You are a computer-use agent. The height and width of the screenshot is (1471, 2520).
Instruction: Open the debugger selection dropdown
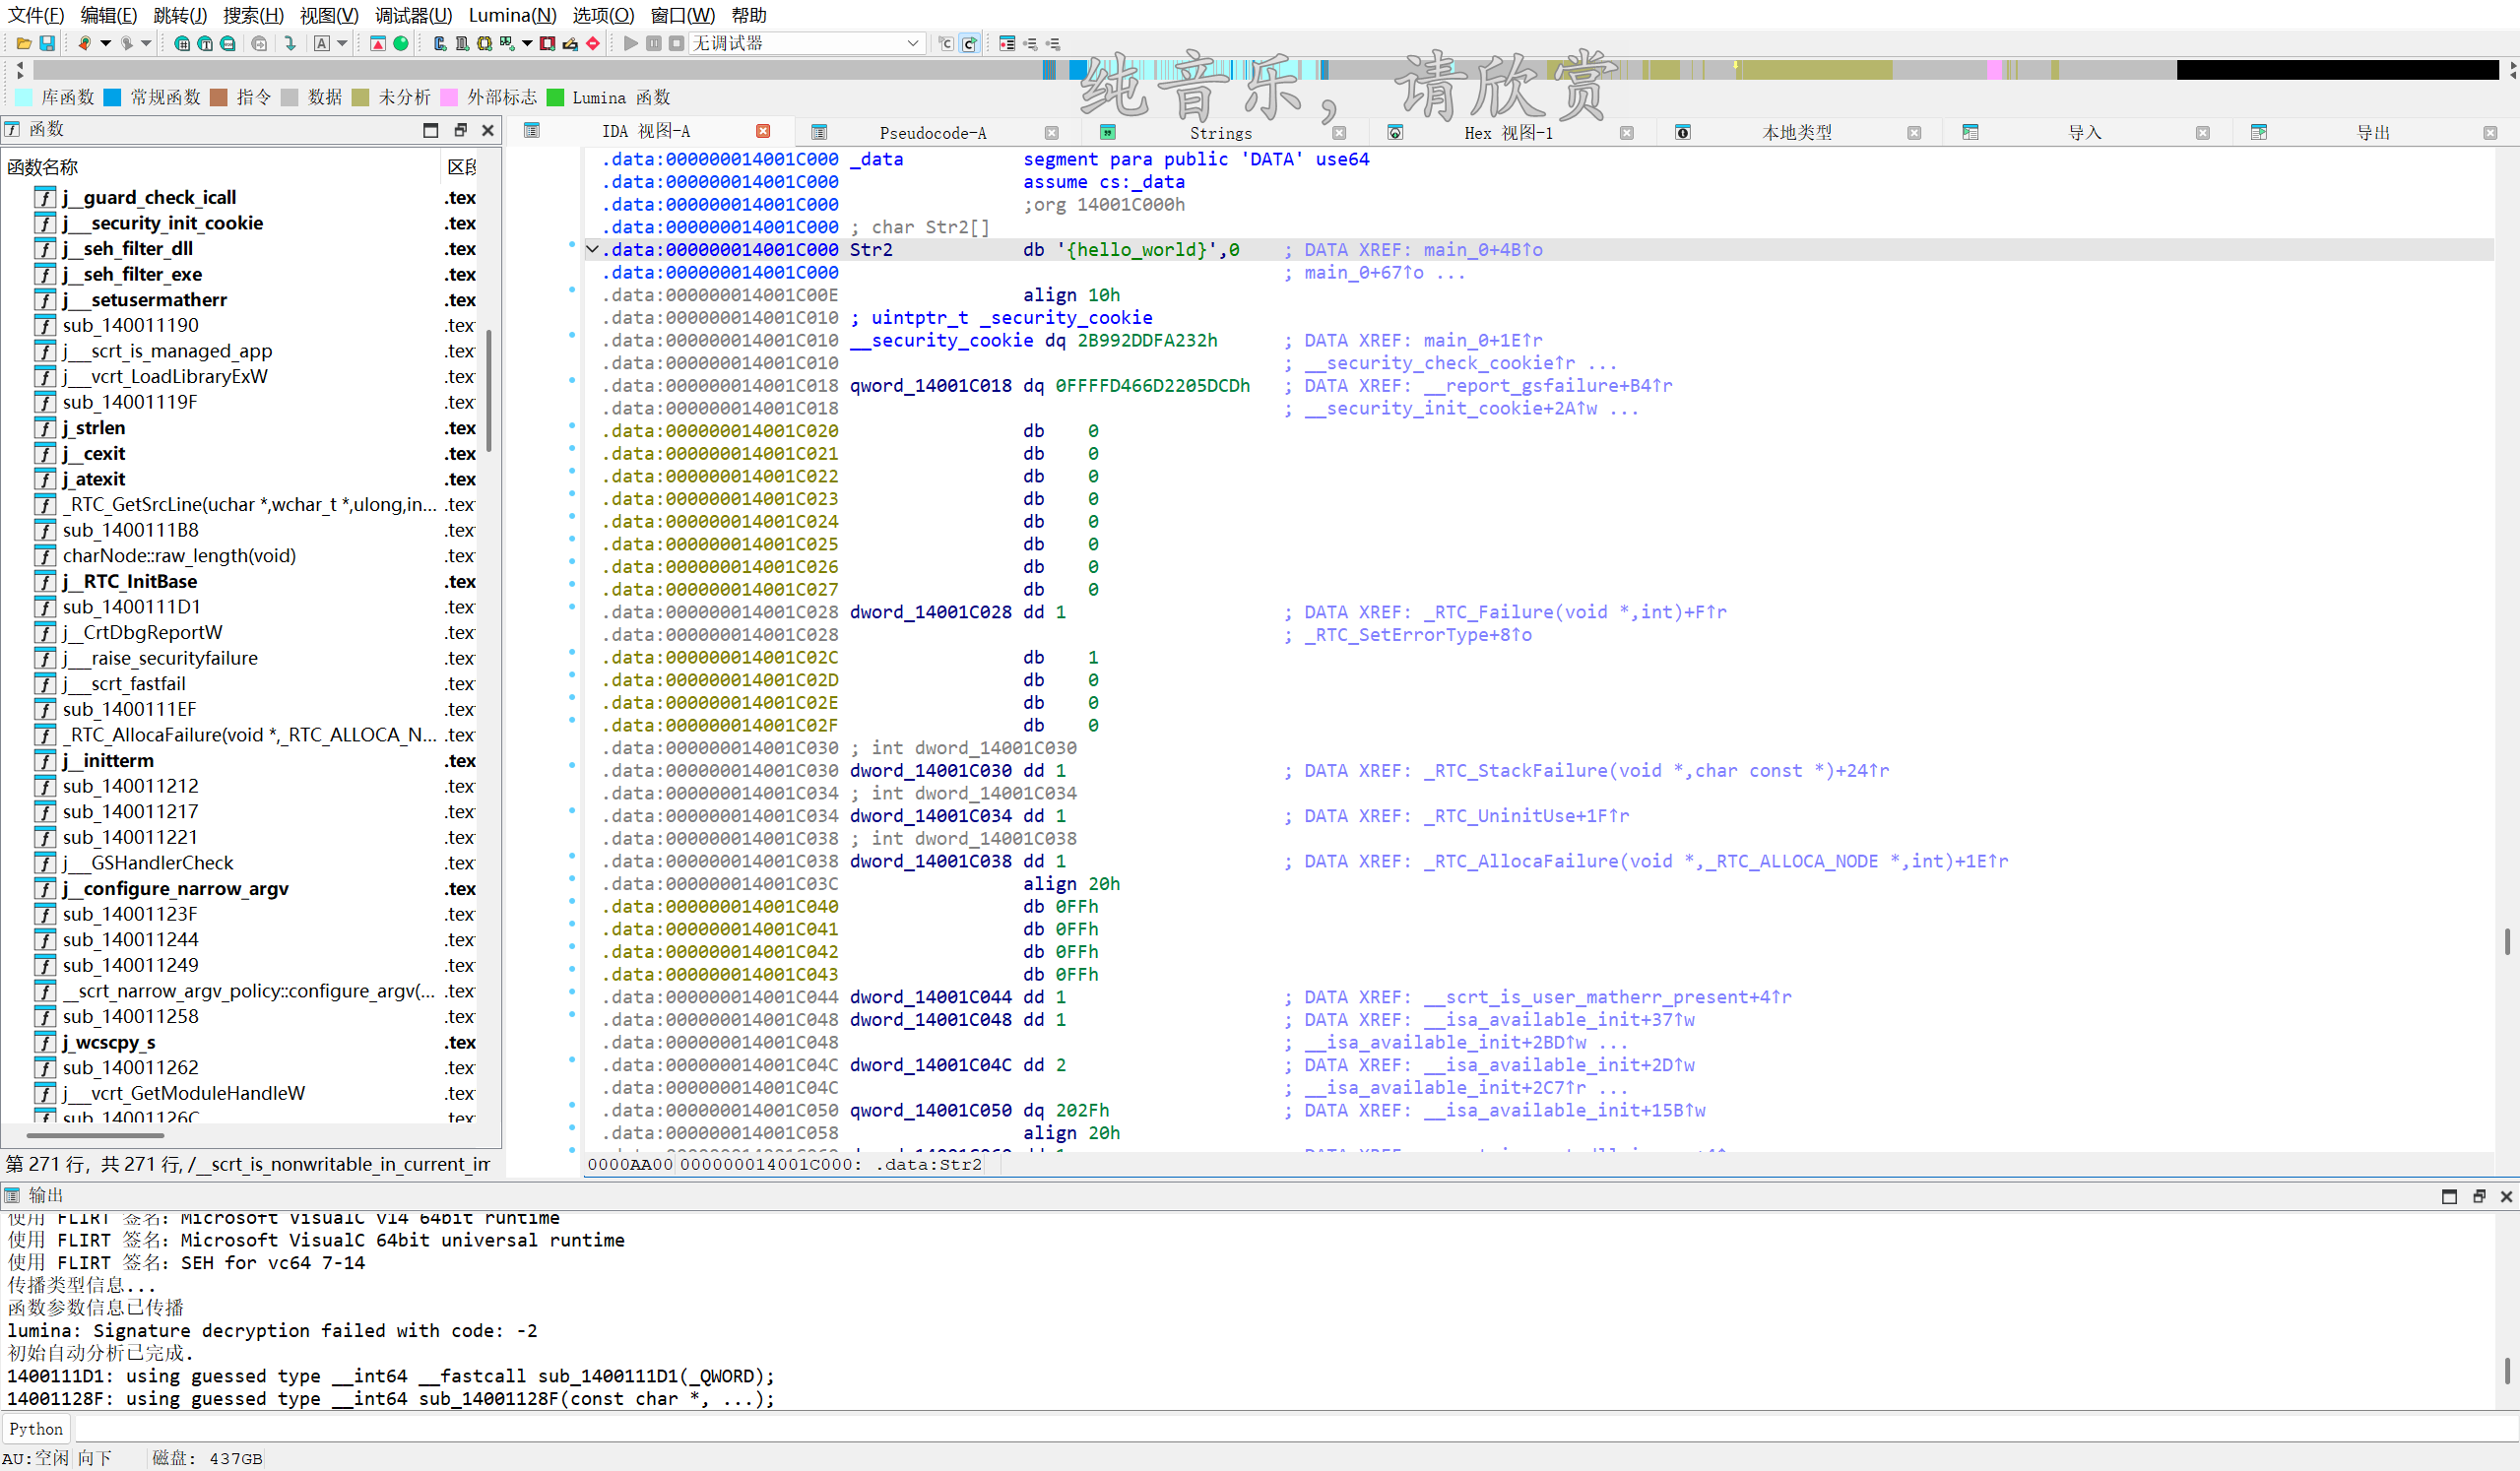912,43
